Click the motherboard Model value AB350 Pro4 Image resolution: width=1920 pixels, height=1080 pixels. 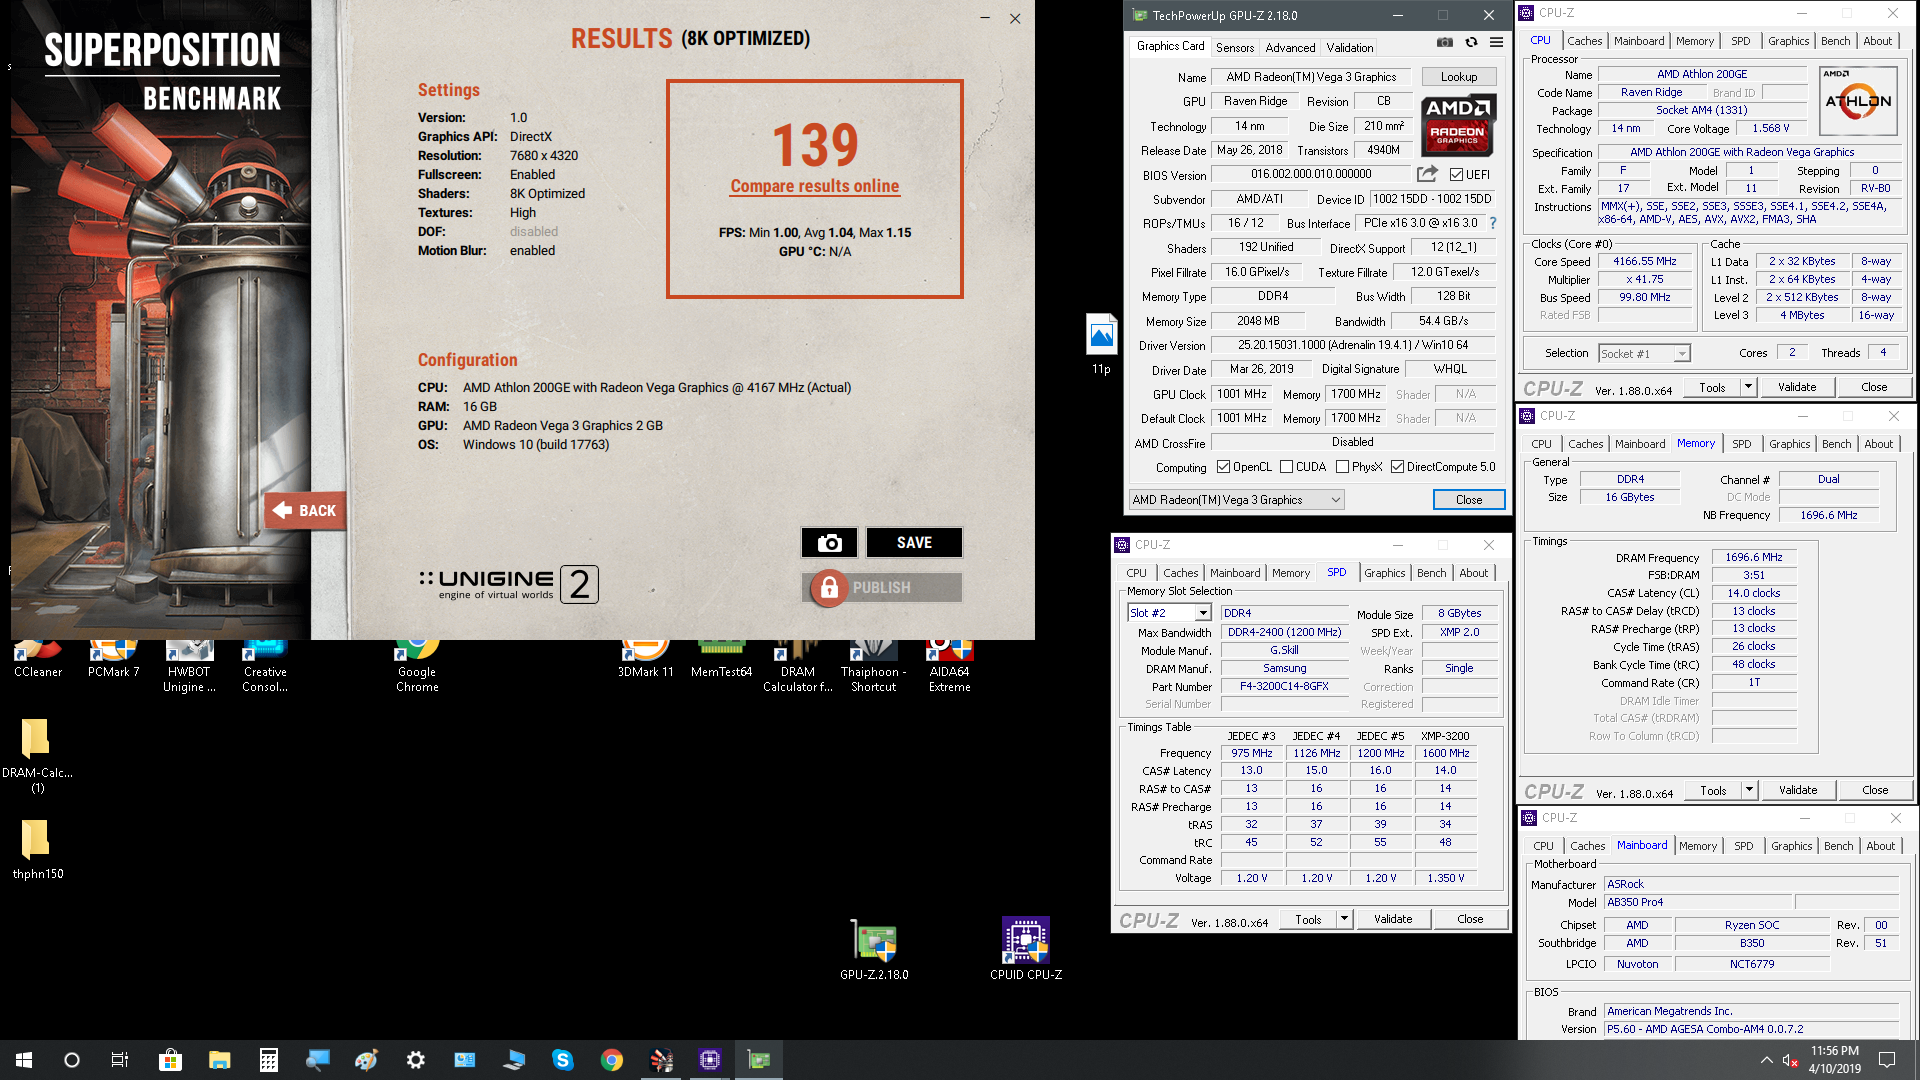coord(1699,902)
